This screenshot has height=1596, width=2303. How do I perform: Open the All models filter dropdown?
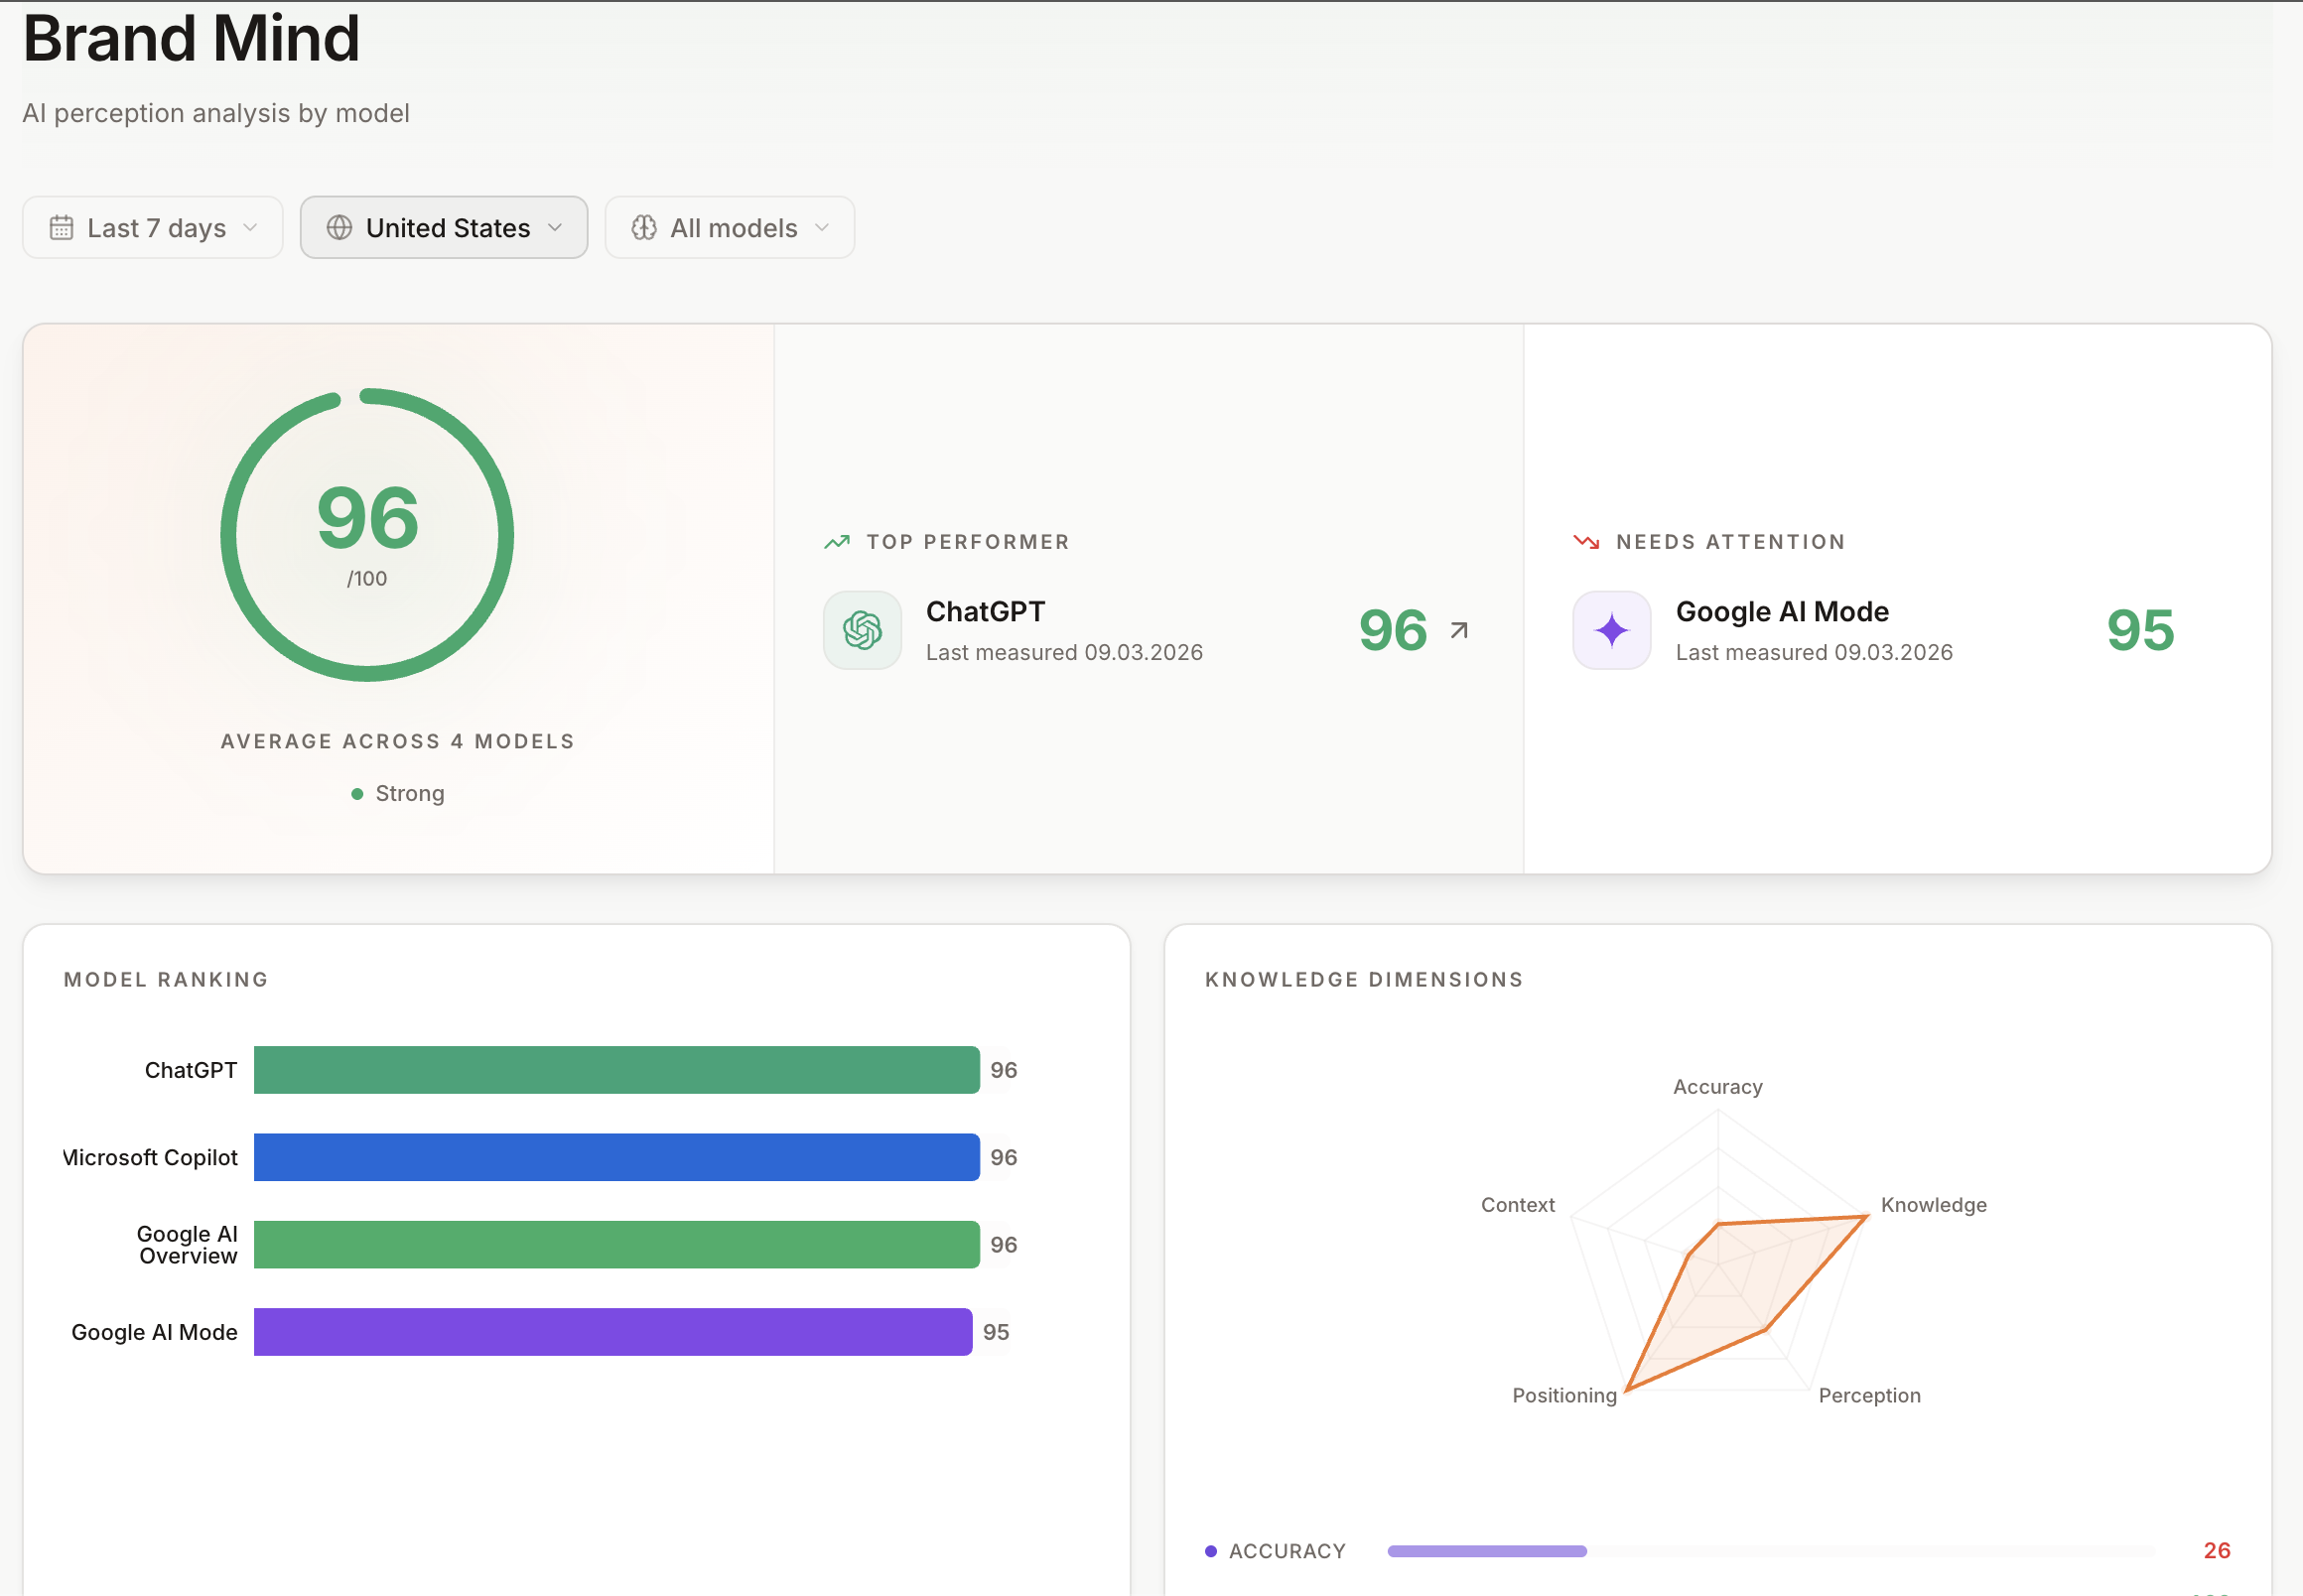coord(730,228)
